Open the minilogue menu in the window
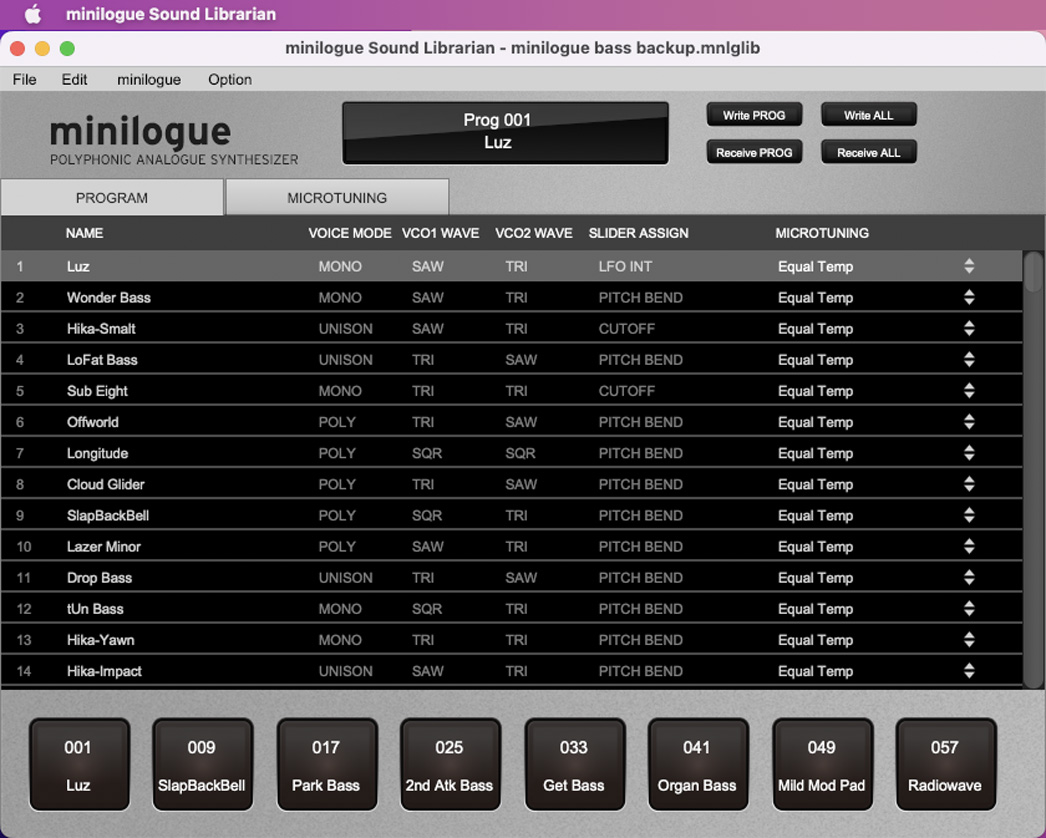This screenshot has height=838, width=1046. [x=149, y=79]
